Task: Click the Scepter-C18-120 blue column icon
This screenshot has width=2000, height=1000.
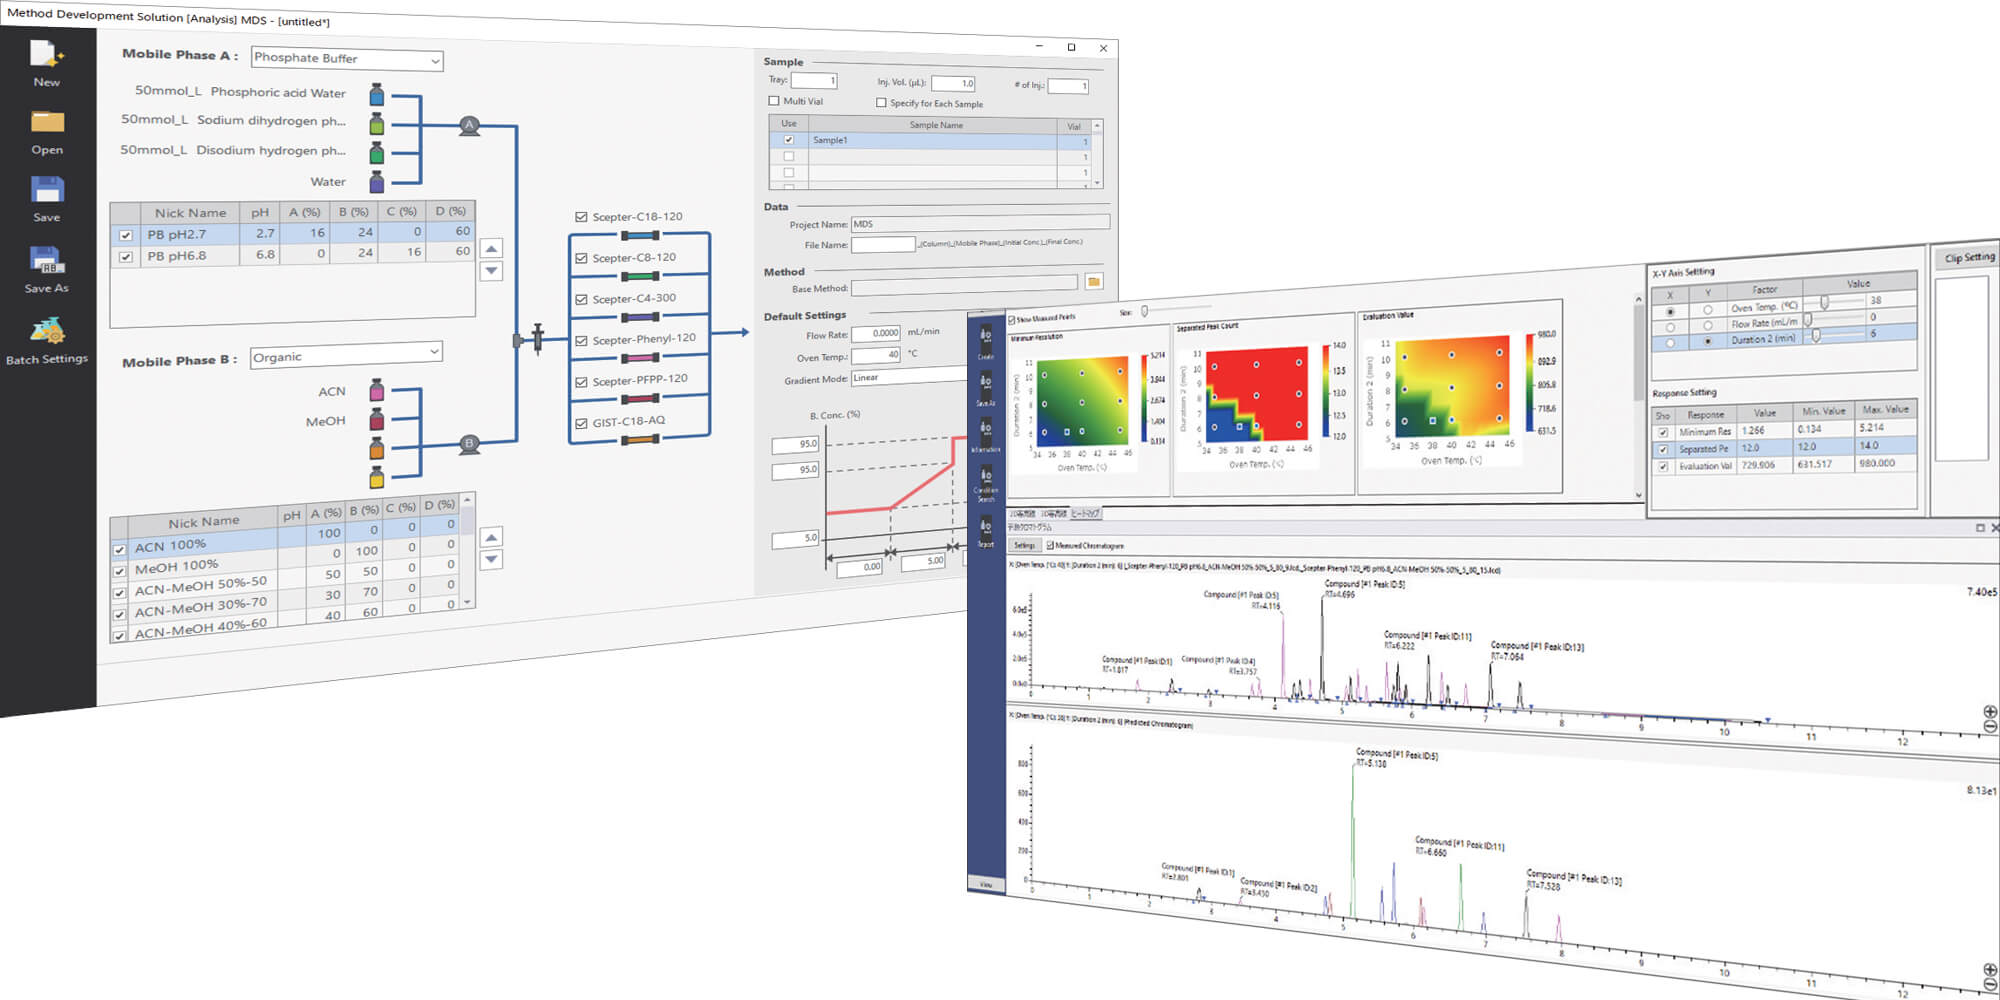Action: [x=640, y=236]
